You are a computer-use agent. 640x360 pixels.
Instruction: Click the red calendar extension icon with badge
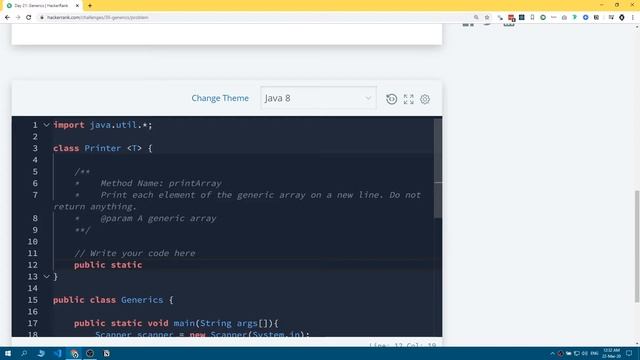point(511,18)
